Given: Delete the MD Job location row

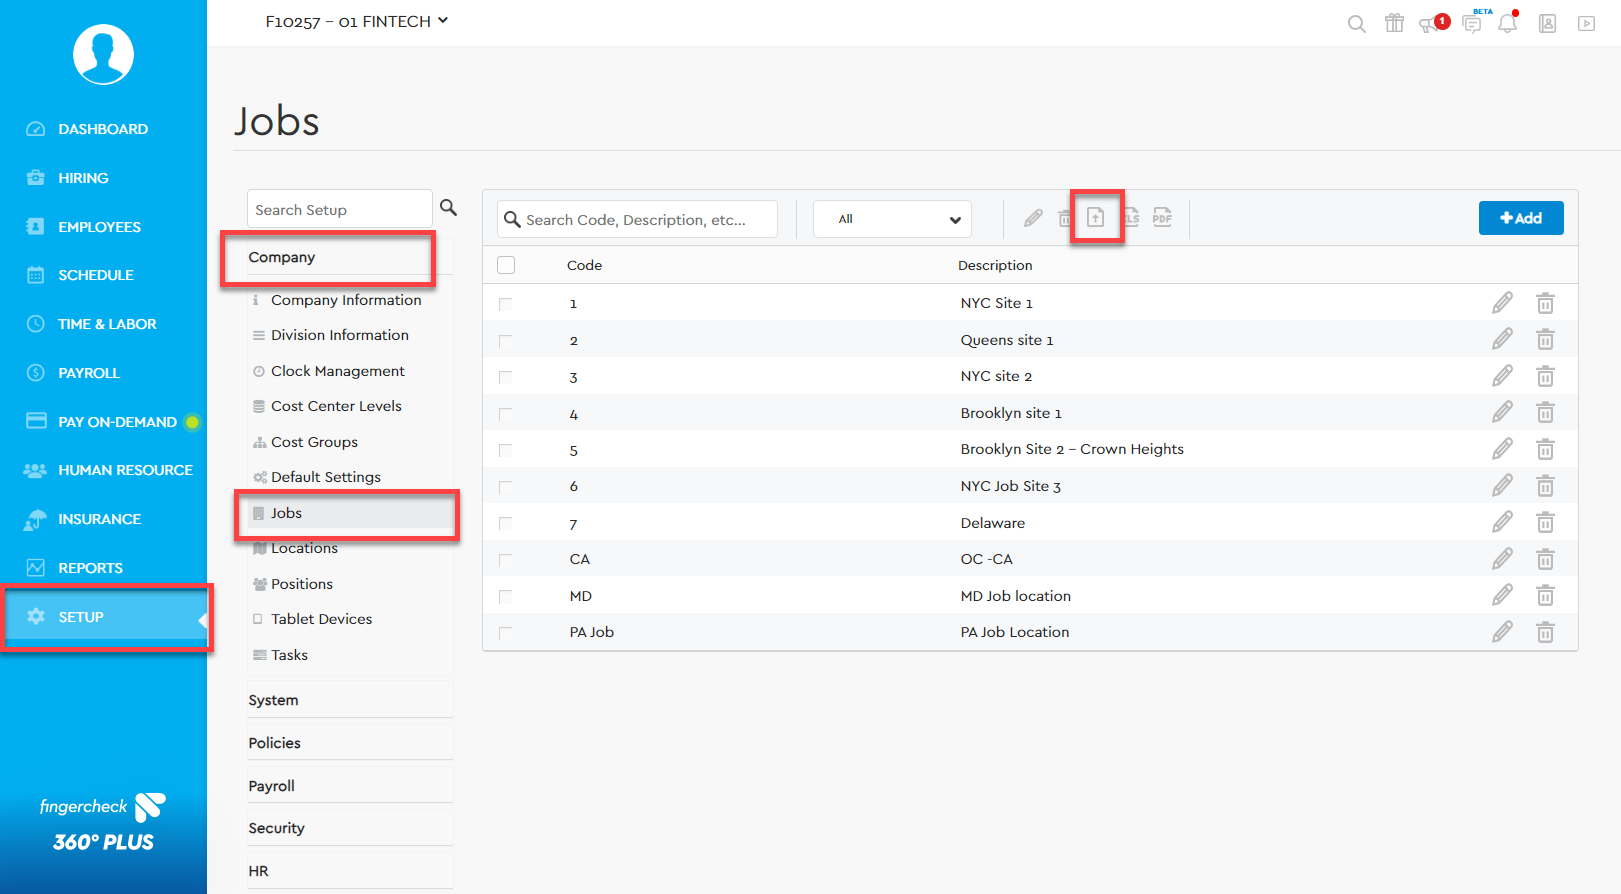Looking at the screenshot, I should pyautogui.click(x=1545, y=596).
